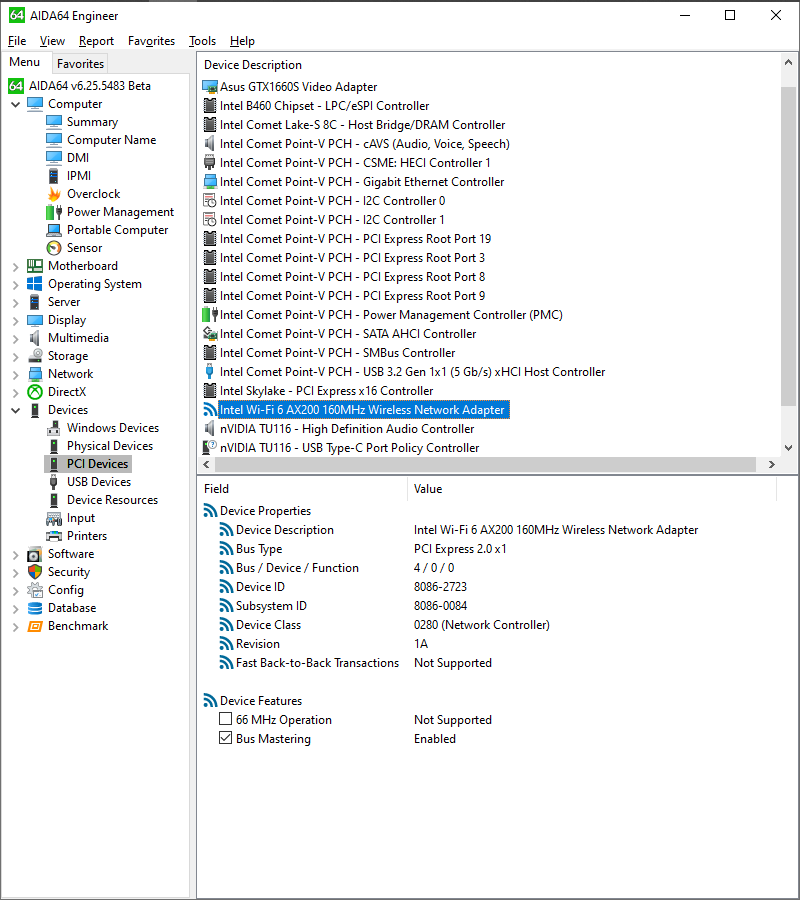Select Physical Devices in the tree

(x=110, y=446)
